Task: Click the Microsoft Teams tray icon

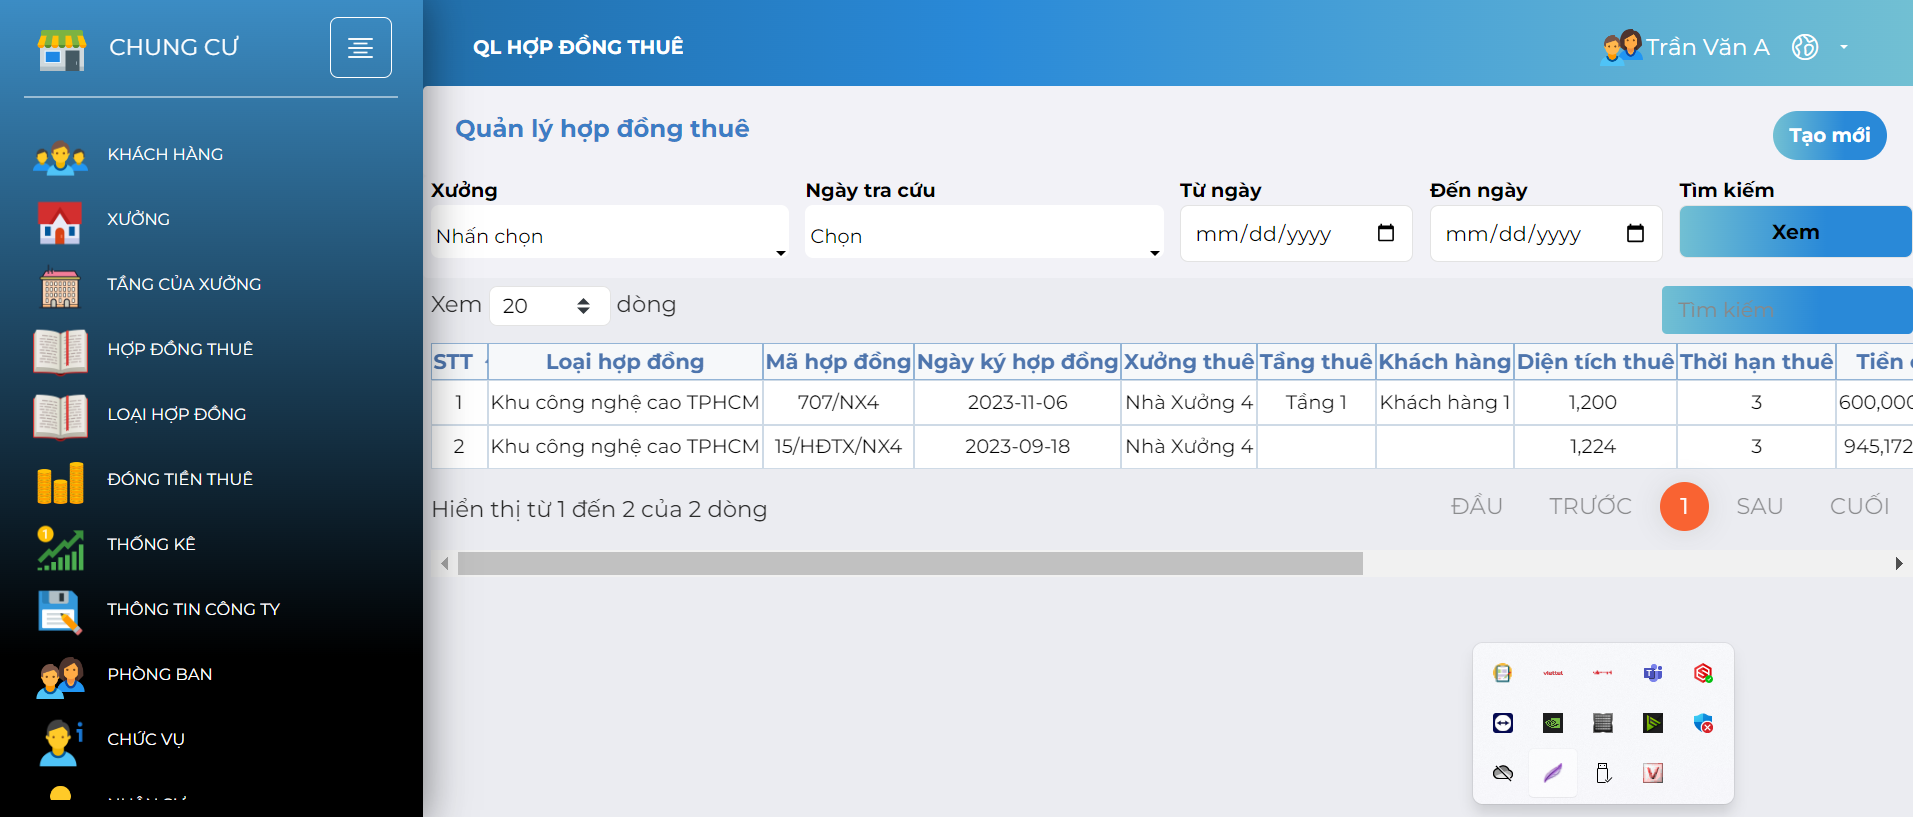Action: pos(1653,673)
